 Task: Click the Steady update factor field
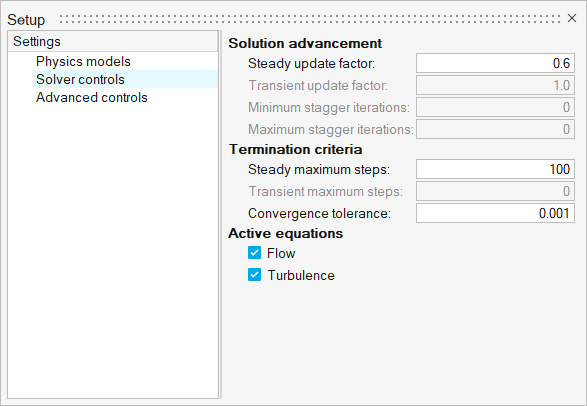pos(495,63)
